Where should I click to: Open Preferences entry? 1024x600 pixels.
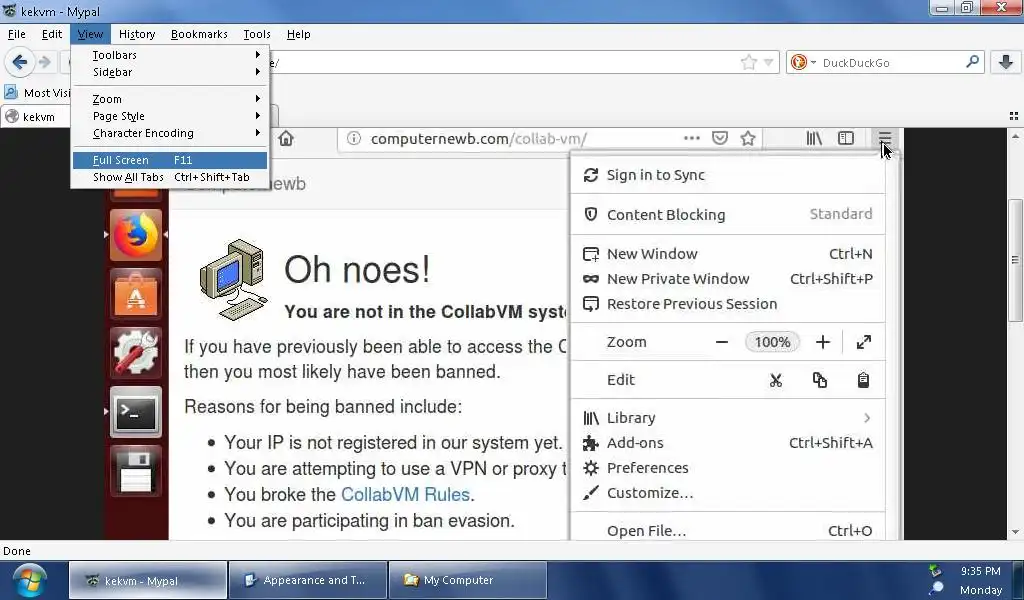[728, 468]
